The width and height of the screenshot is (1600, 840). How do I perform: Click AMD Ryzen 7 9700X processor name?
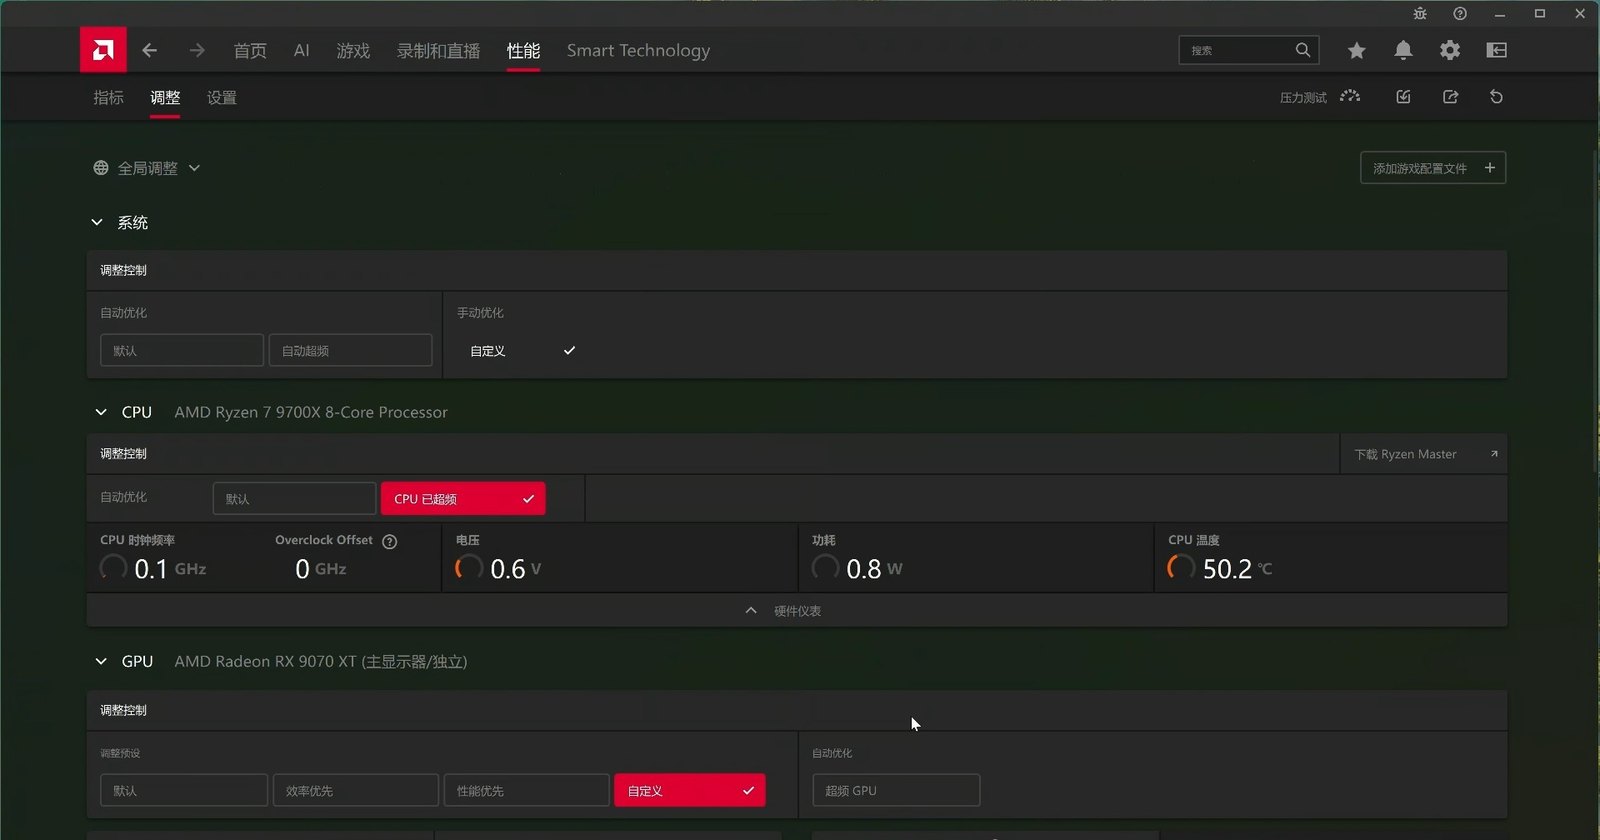311,412
